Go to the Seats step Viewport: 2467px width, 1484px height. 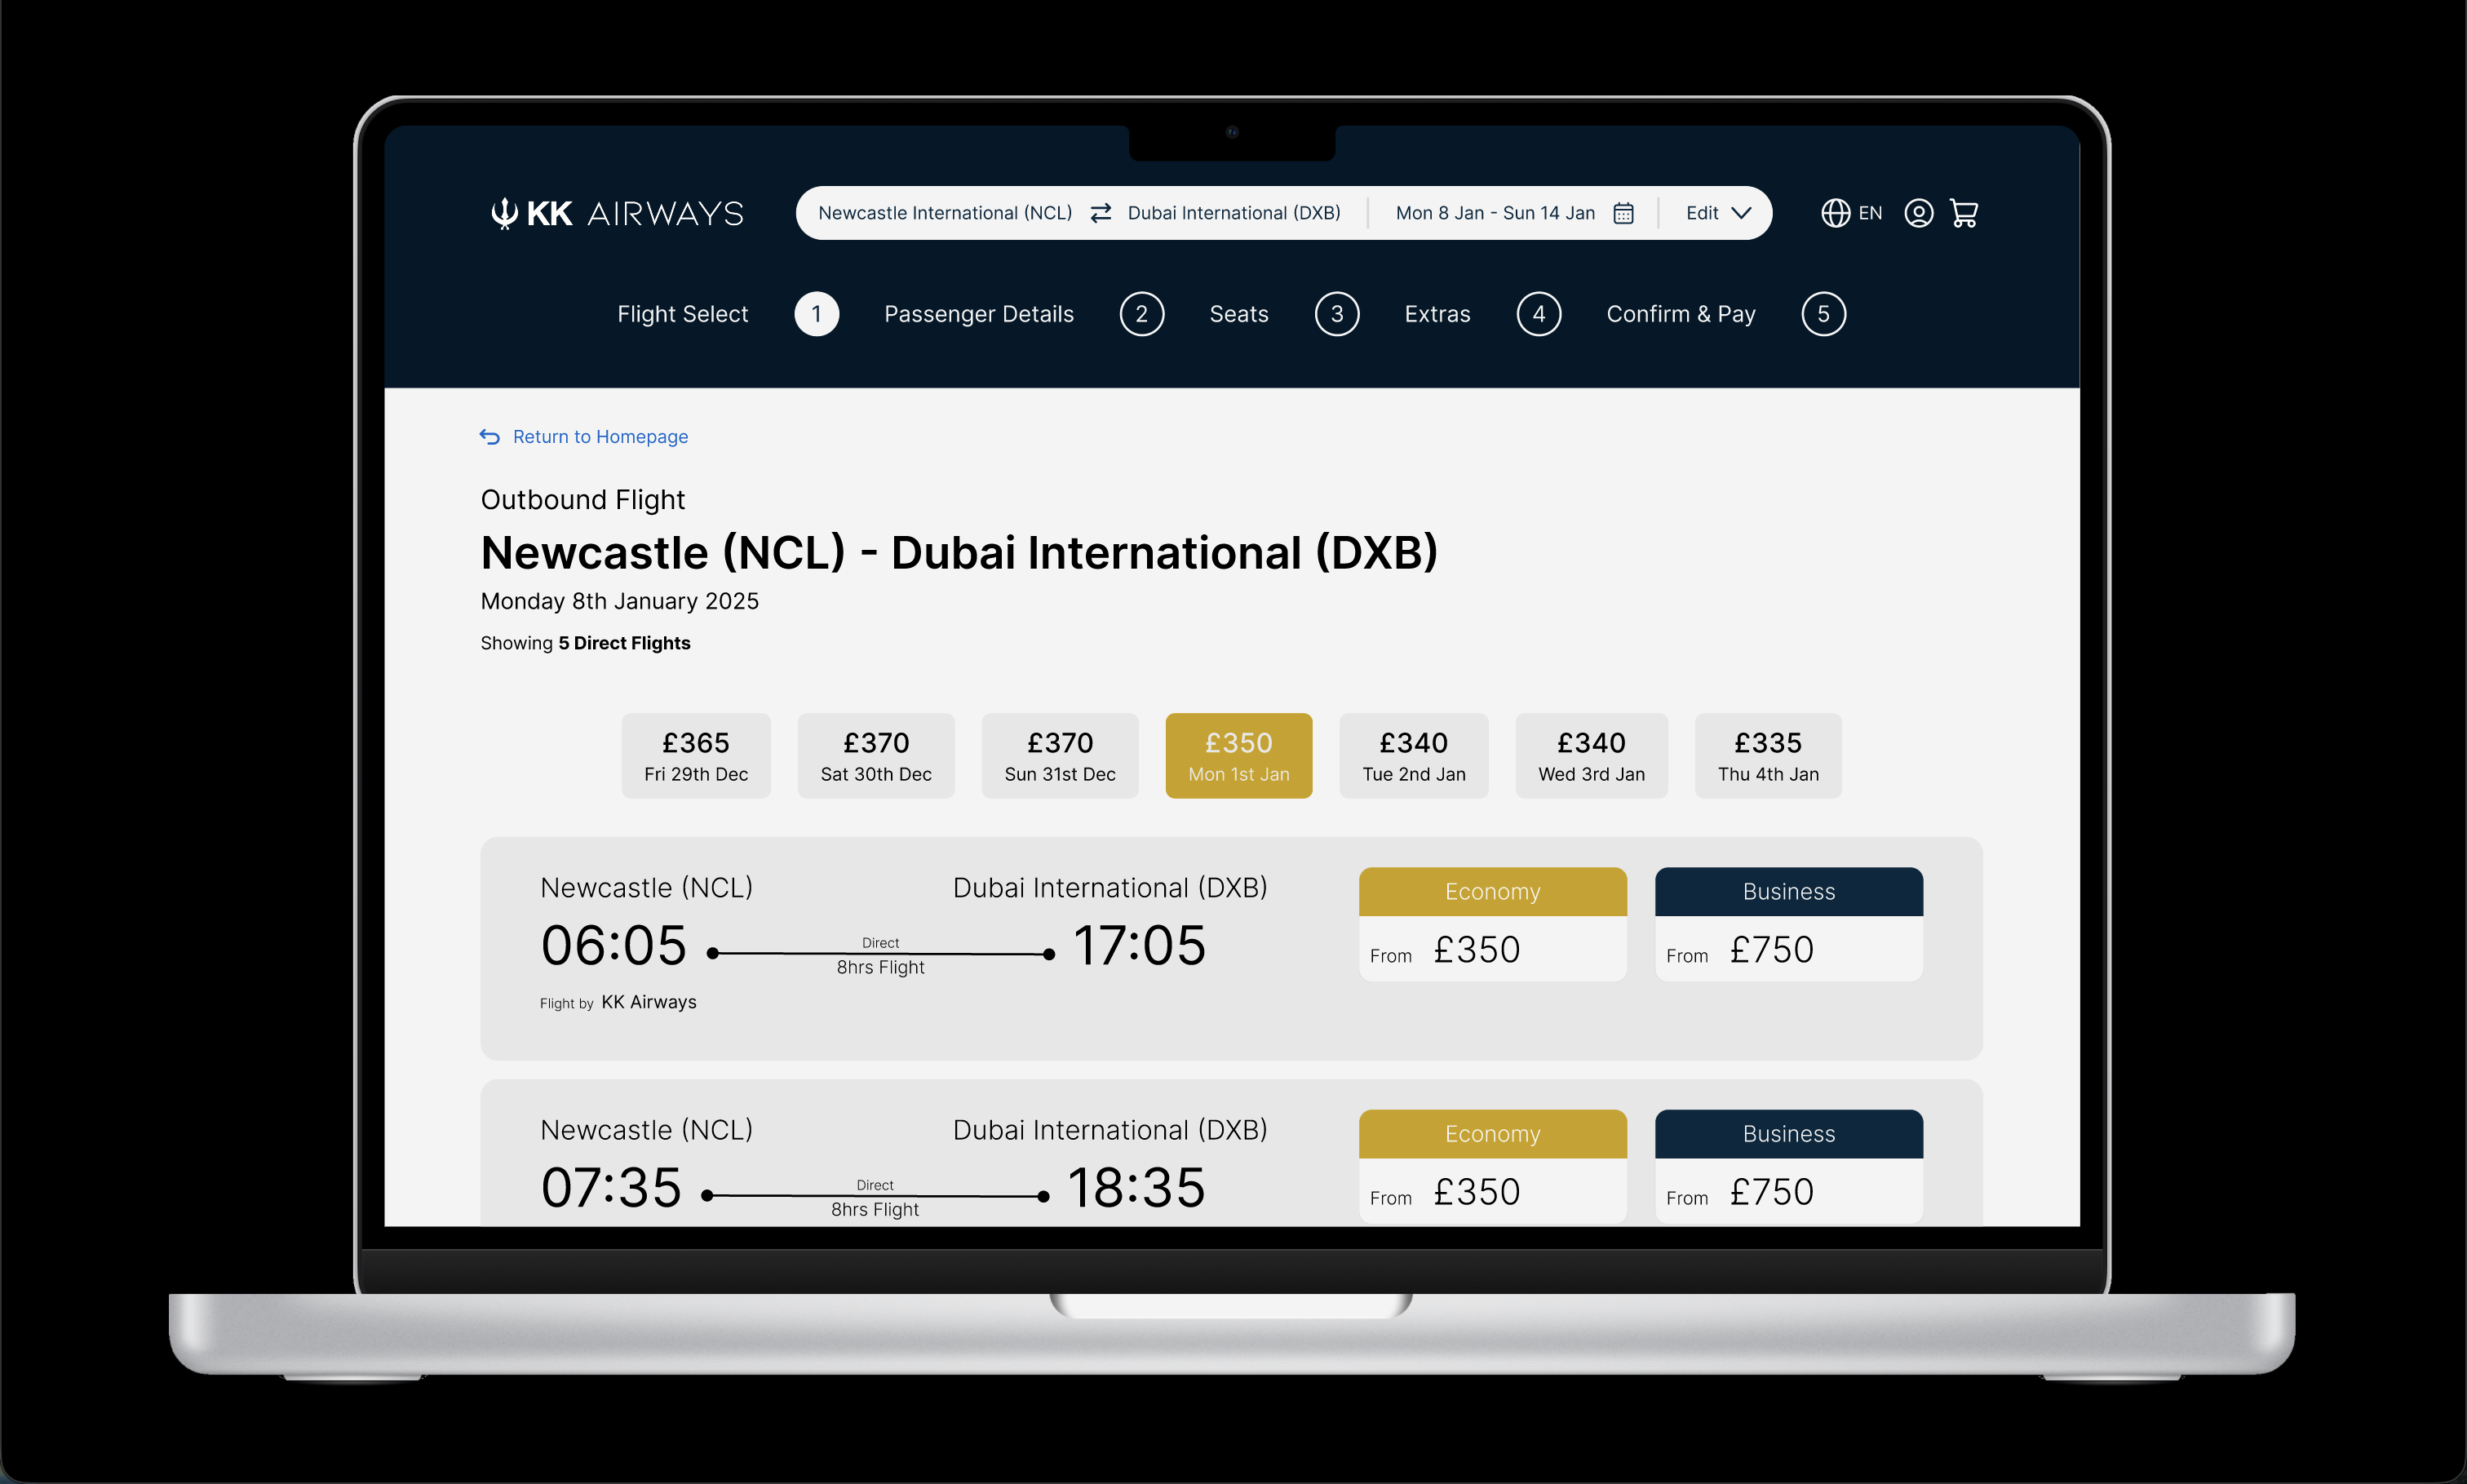1238,314
